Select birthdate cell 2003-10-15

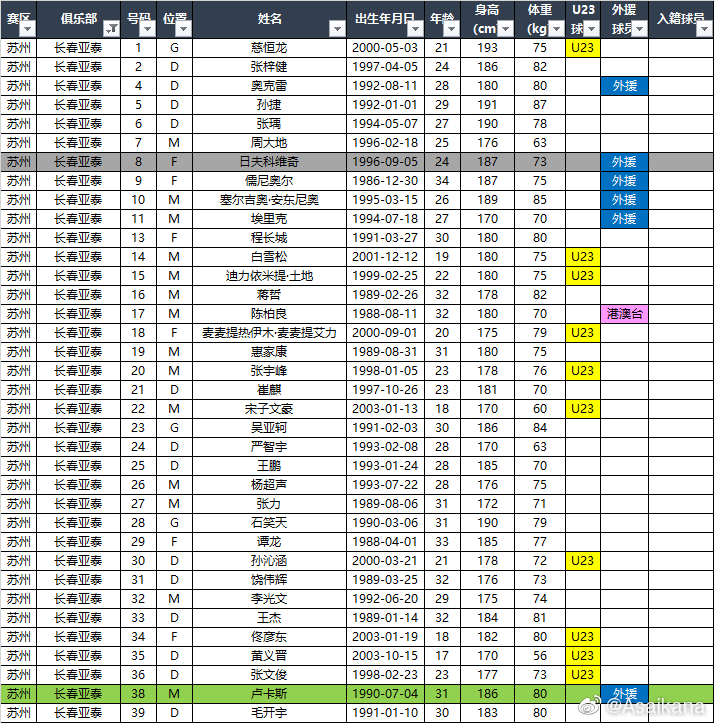[384, 656]
